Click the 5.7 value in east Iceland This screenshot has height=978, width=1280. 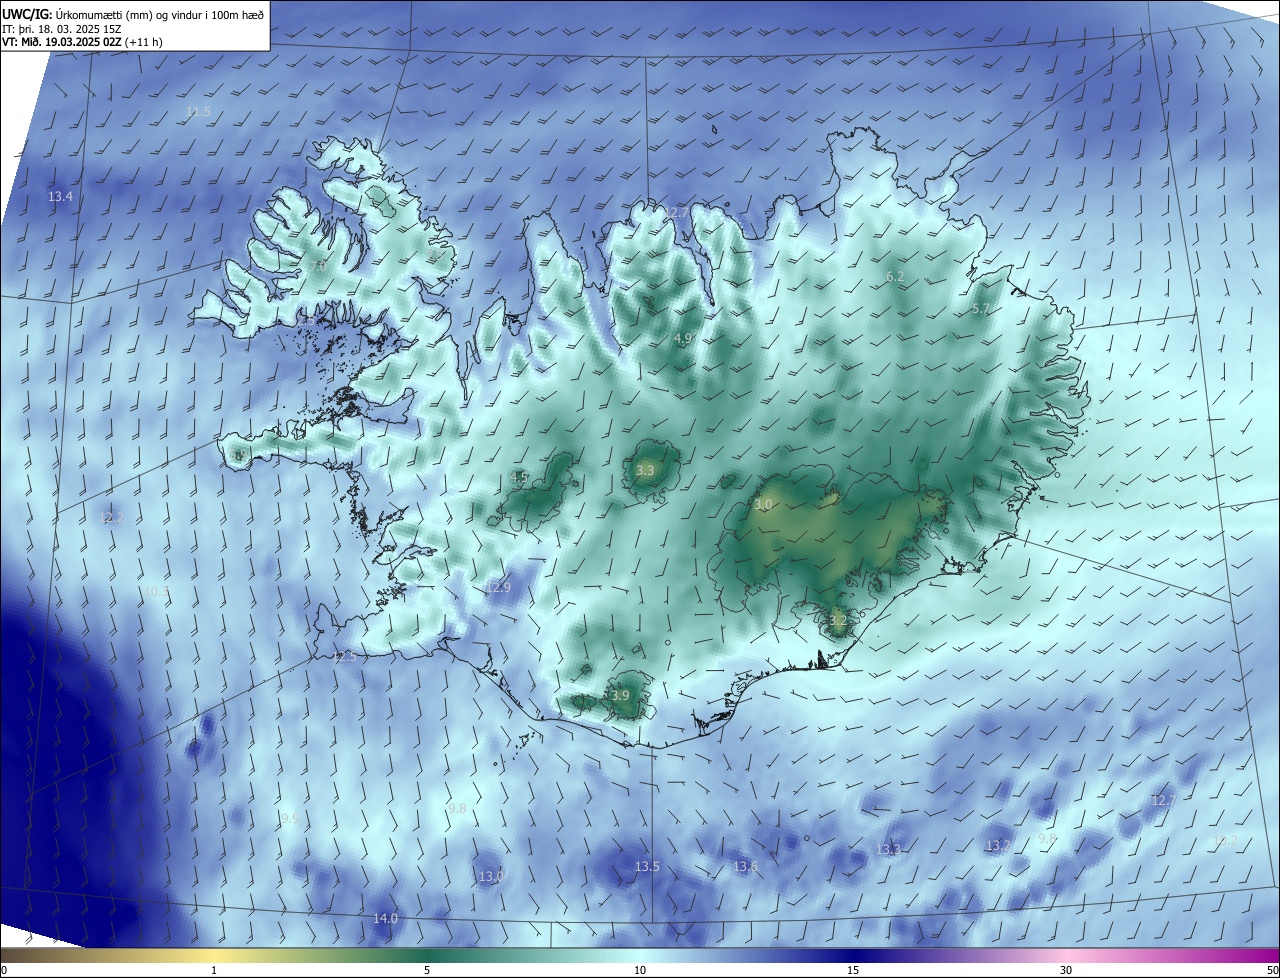click(981, 309)
